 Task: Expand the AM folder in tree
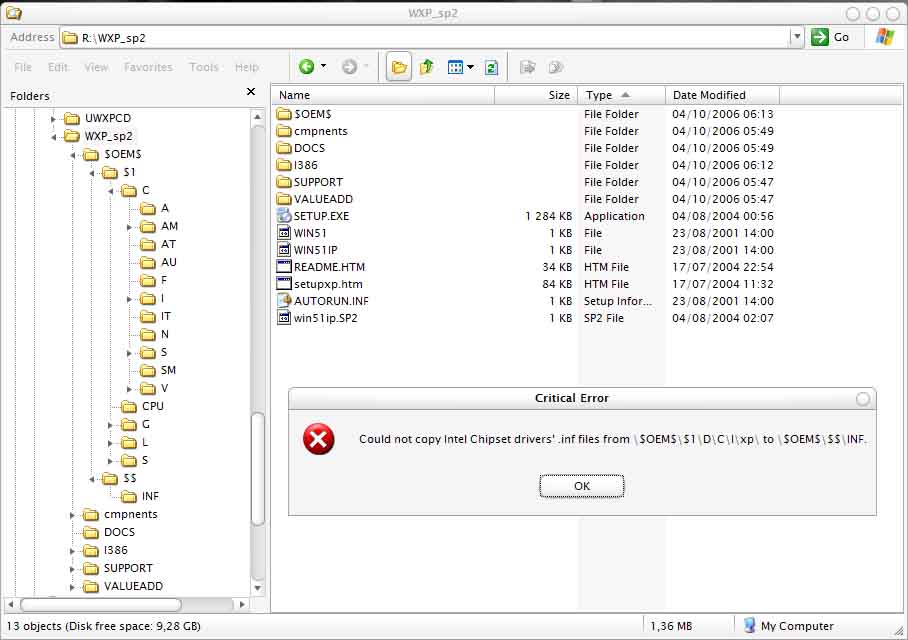[129, 227]
